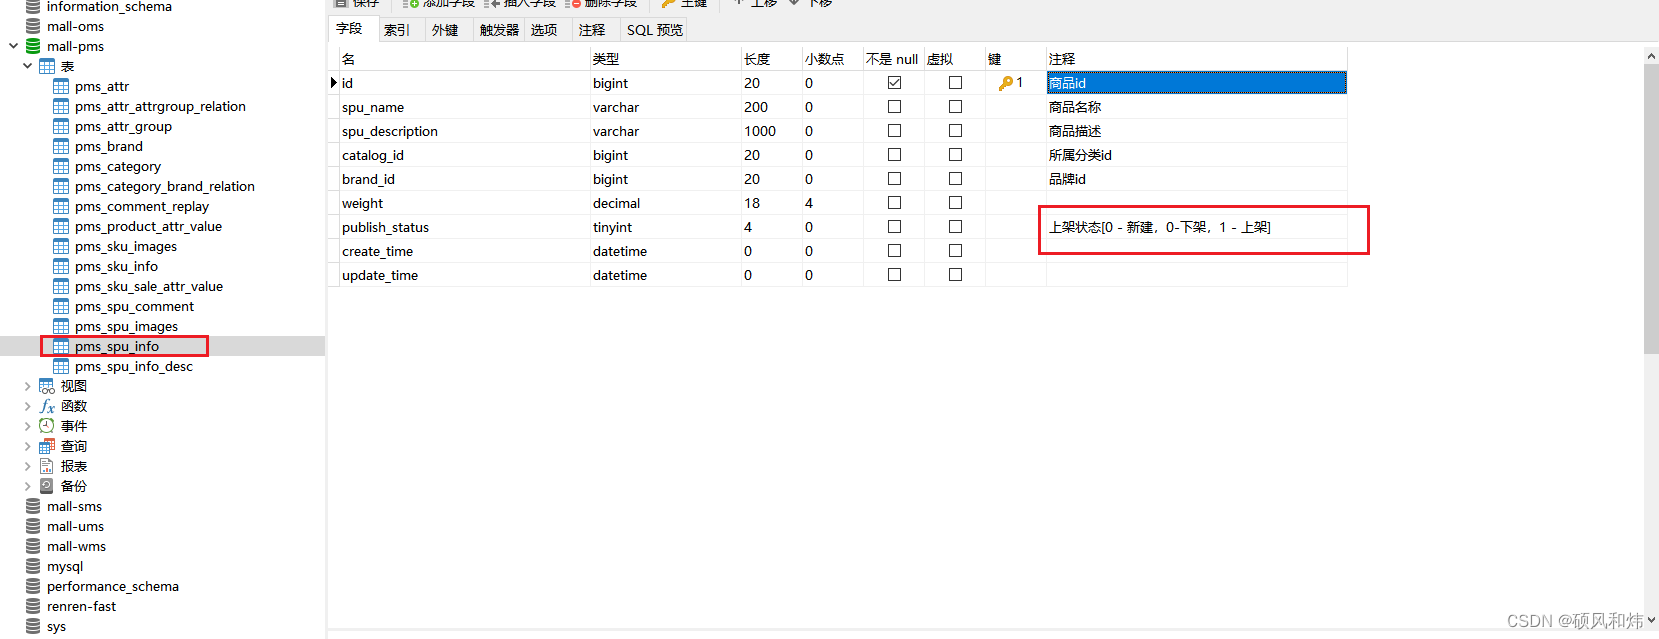Expand the 视图 node
This screenshot has width=1659, height=639.
tap(27, 386)
